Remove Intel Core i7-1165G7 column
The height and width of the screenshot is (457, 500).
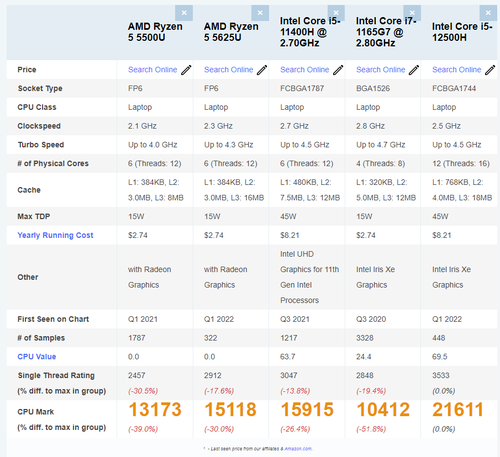[412, 13]
